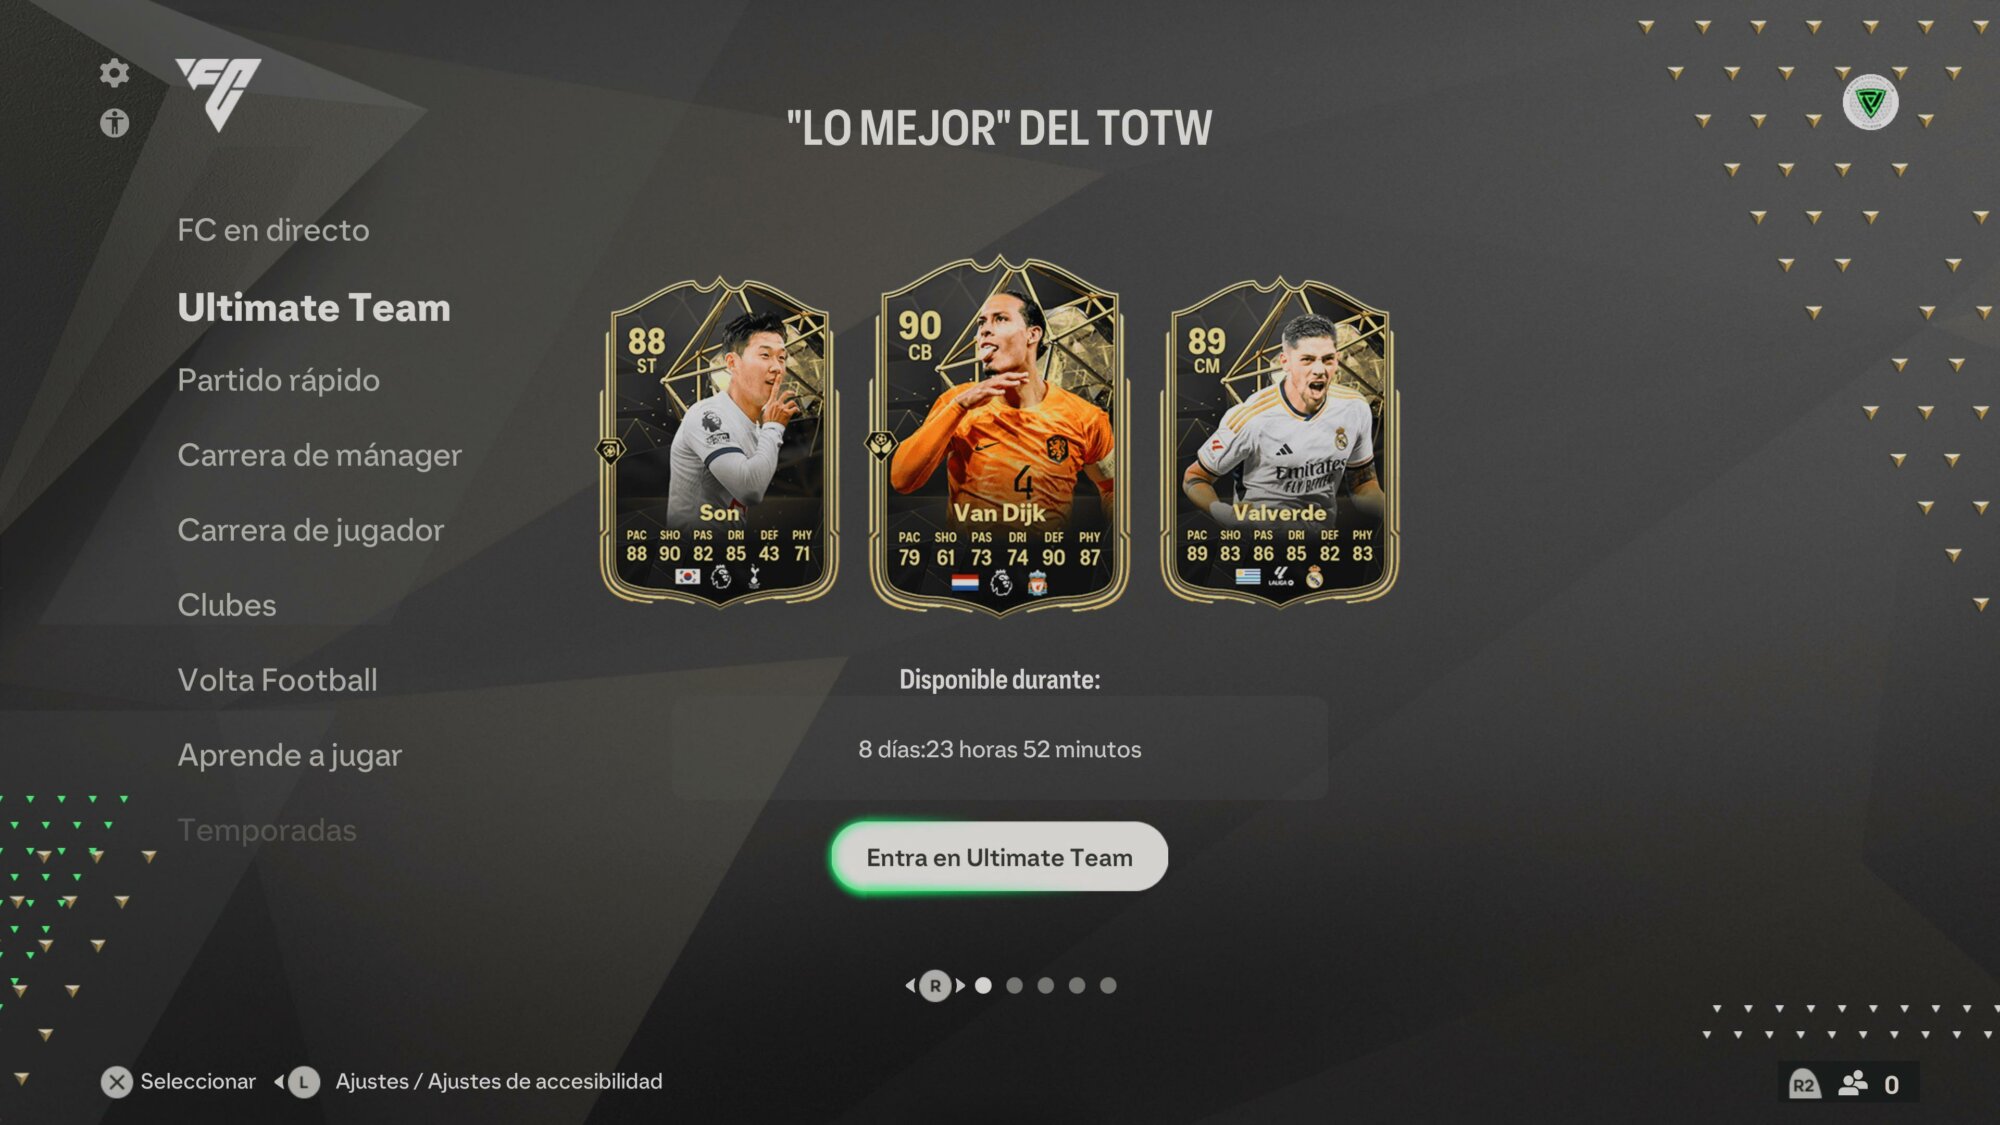Screen dimensions: 2000x1125
Task: Select the fifth carousel page dot
Action: coord(1108,985)
